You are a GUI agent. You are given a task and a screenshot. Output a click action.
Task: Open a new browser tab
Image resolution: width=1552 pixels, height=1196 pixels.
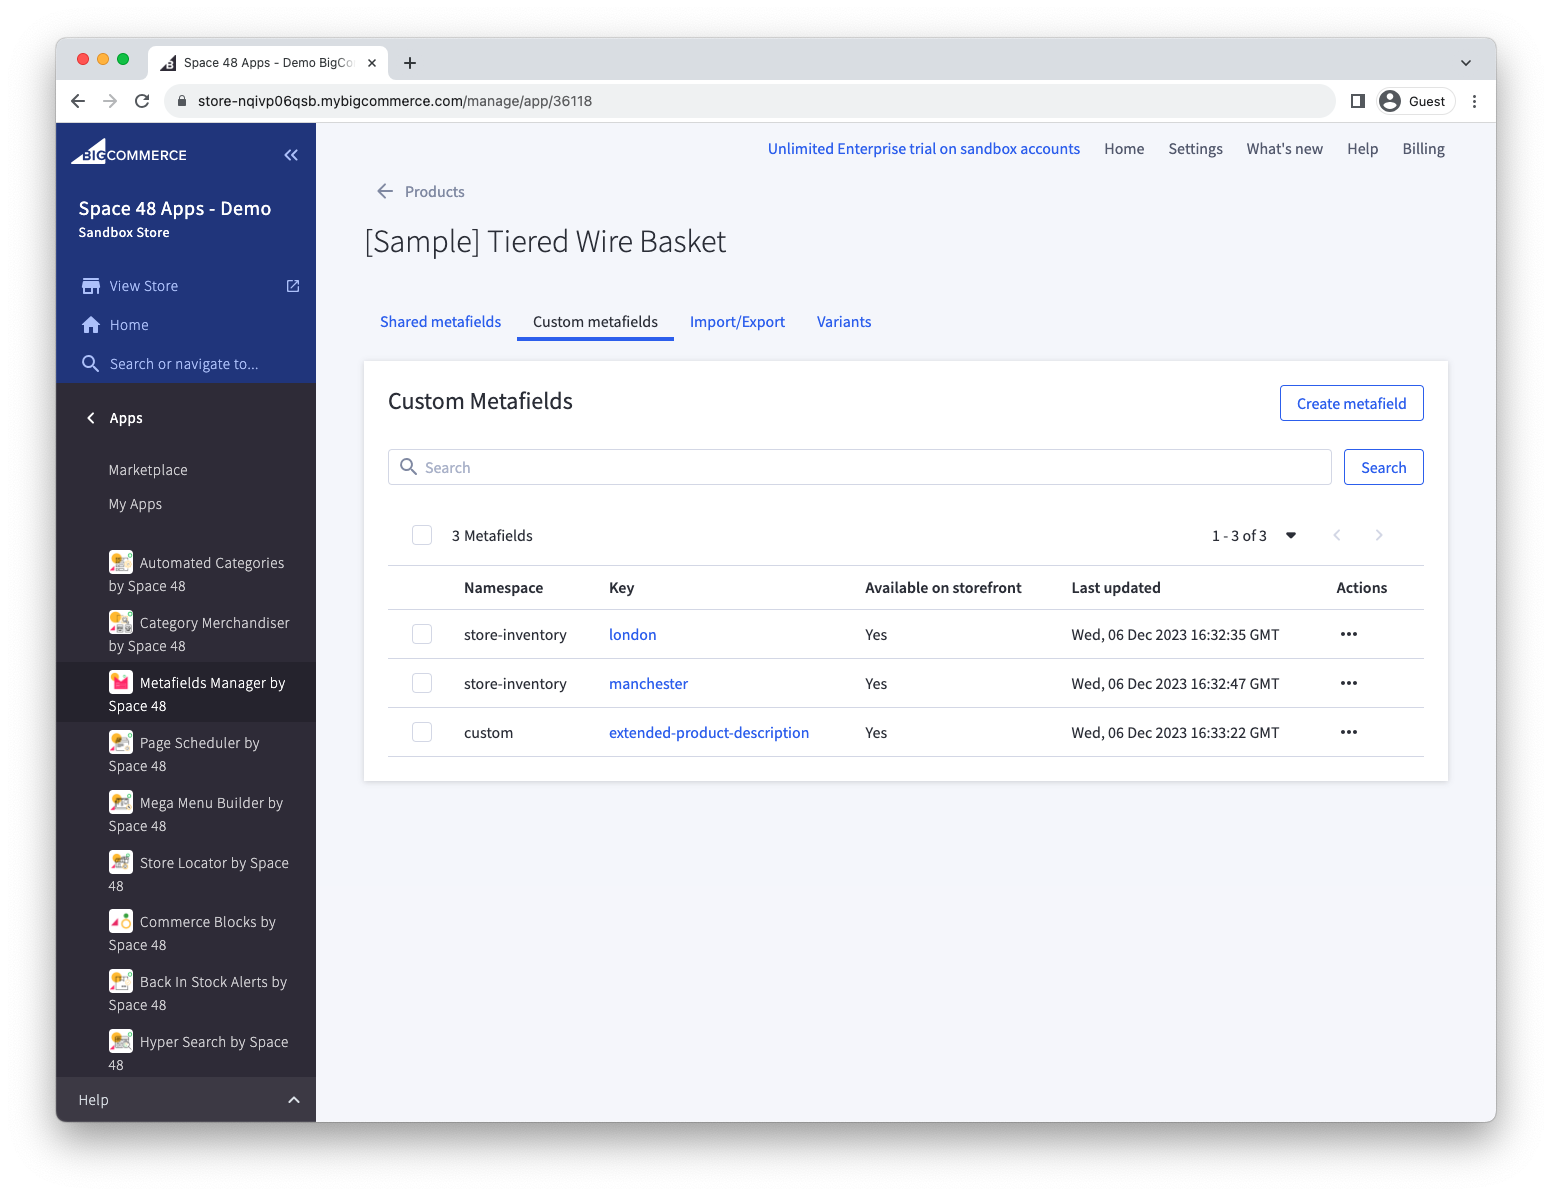[410, 63]
